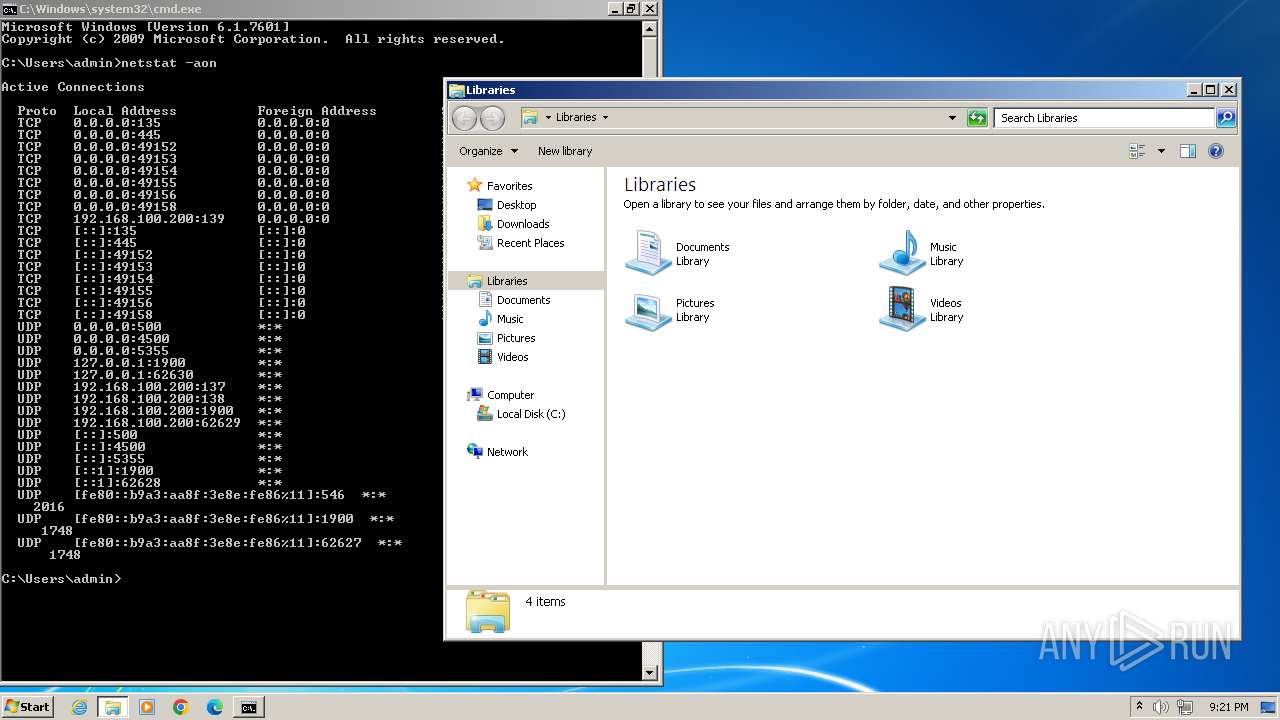Screen dimensions: 1280x720
Task: Launch Microsoft Edge from taskbar
Action: pos(214,707)
